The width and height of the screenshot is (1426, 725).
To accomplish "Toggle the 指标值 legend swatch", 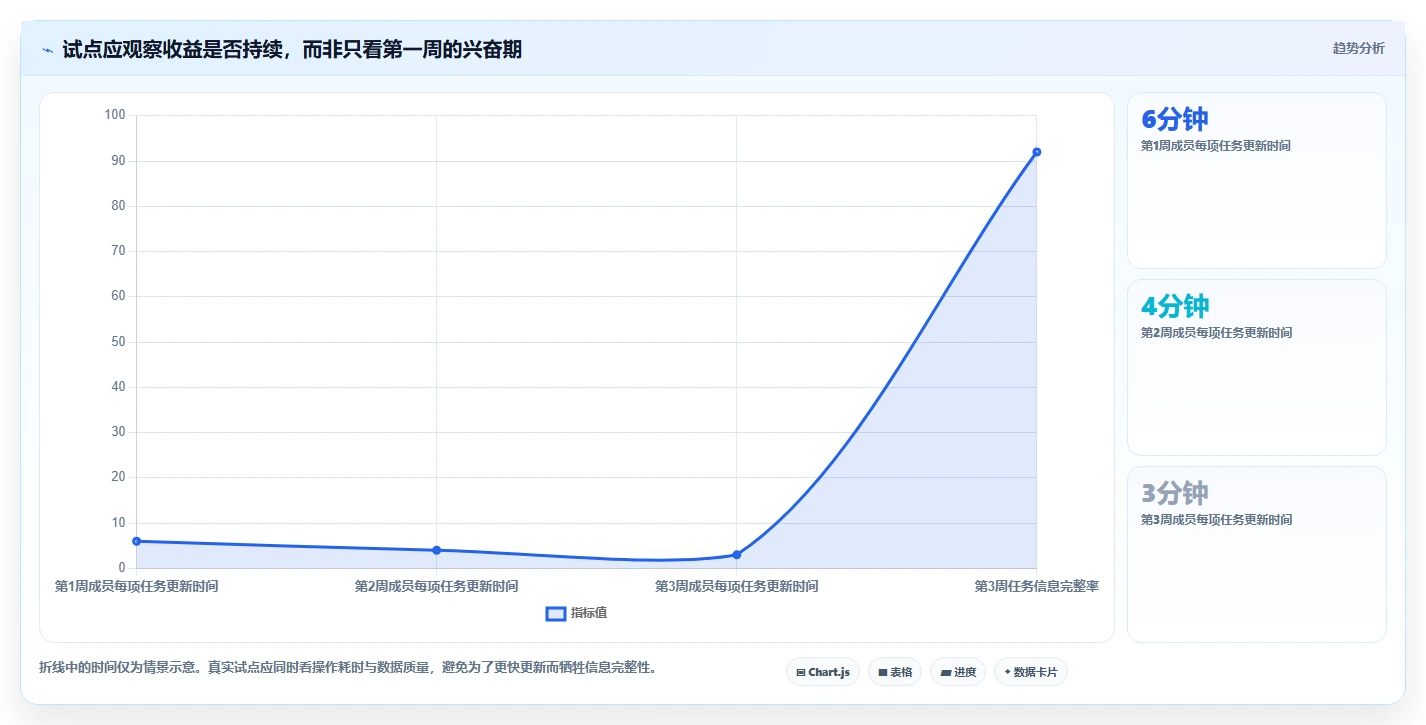I will coord(556,613).
